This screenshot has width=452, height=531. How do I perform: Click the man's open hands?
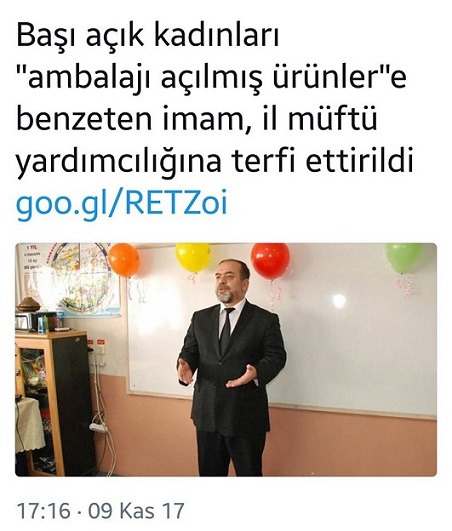pos(217,373)
